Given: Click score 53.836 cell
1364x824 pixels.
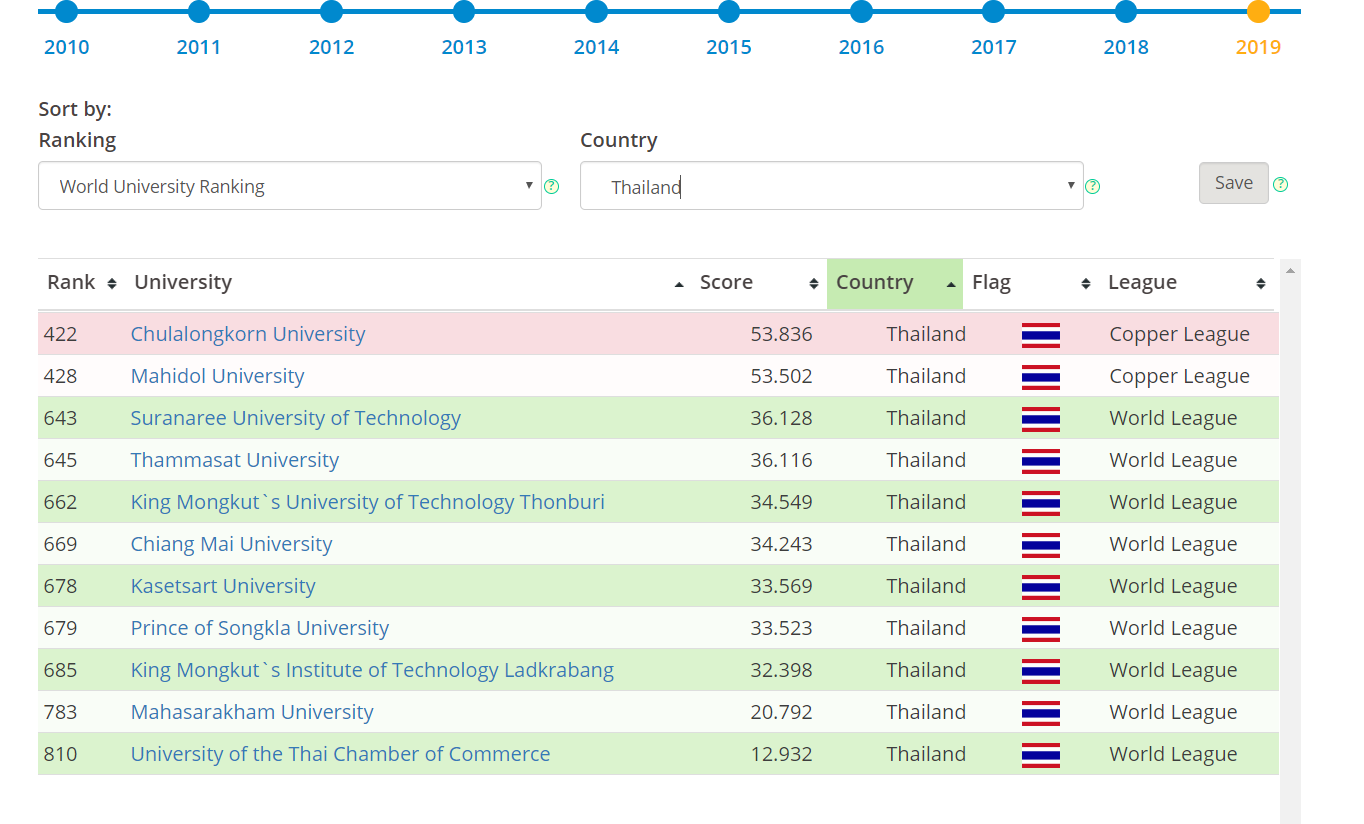Looking at the screenshot, I should [782, 334].
